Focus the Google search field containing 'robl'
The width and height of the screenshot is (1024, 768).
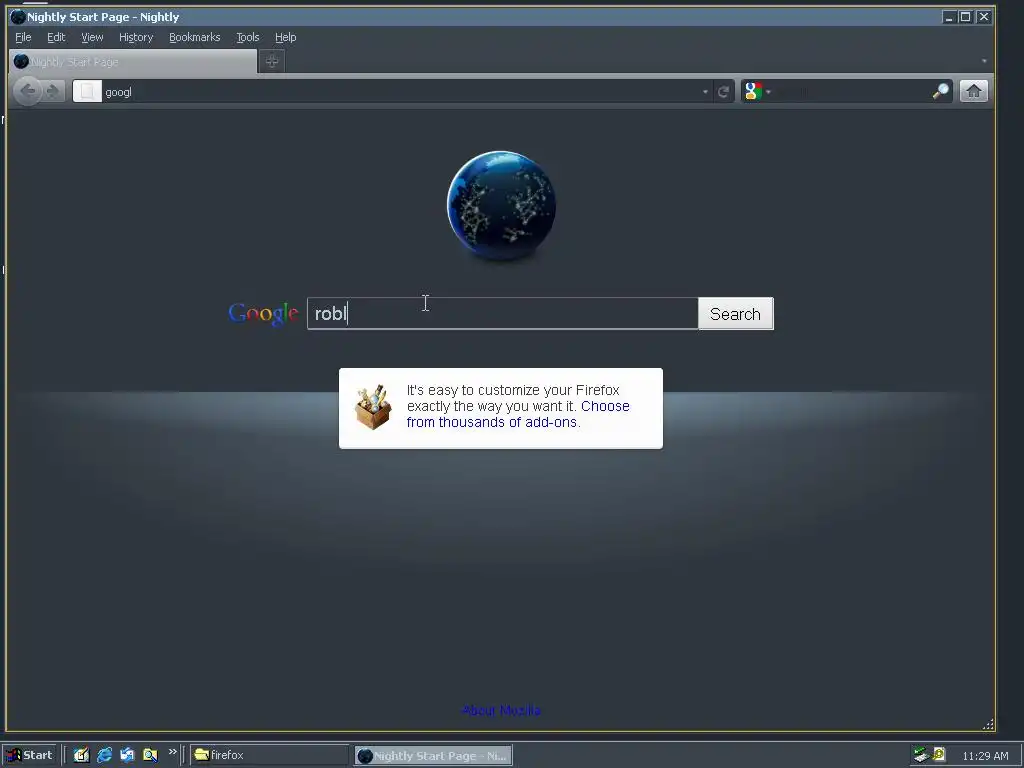pos(502,313)
